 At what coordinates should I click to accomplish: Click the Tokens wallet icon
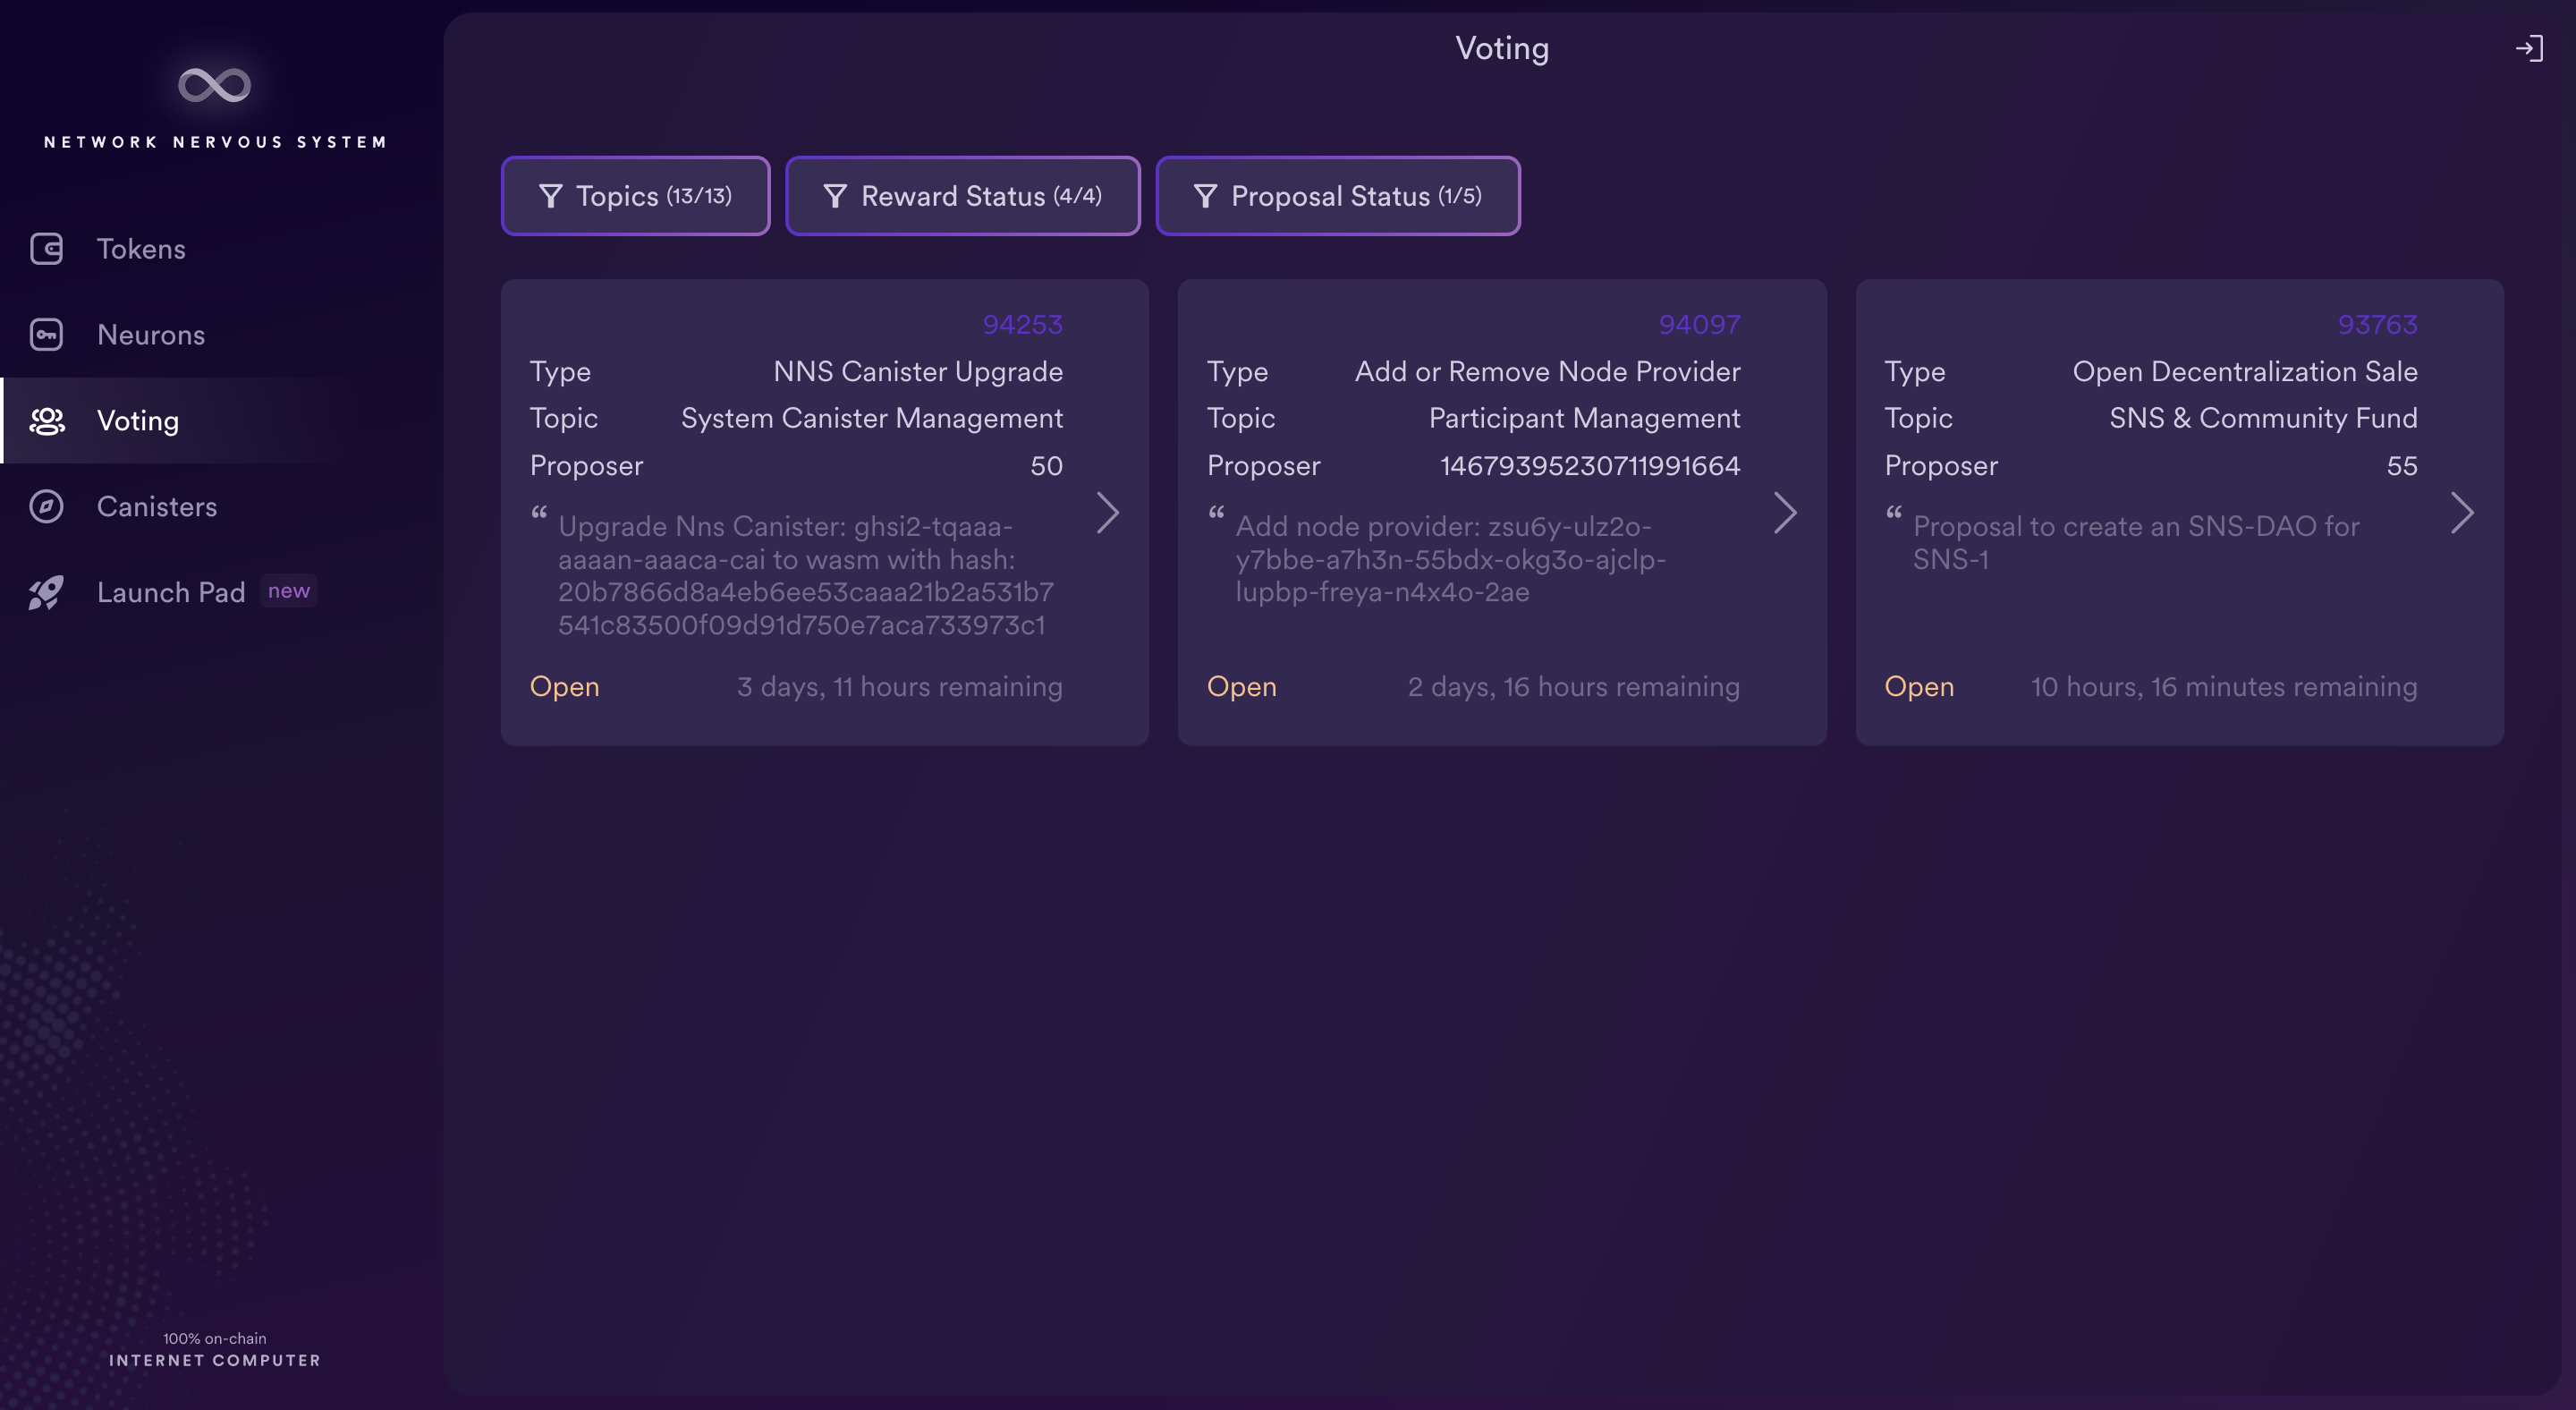tap(46, 249)
